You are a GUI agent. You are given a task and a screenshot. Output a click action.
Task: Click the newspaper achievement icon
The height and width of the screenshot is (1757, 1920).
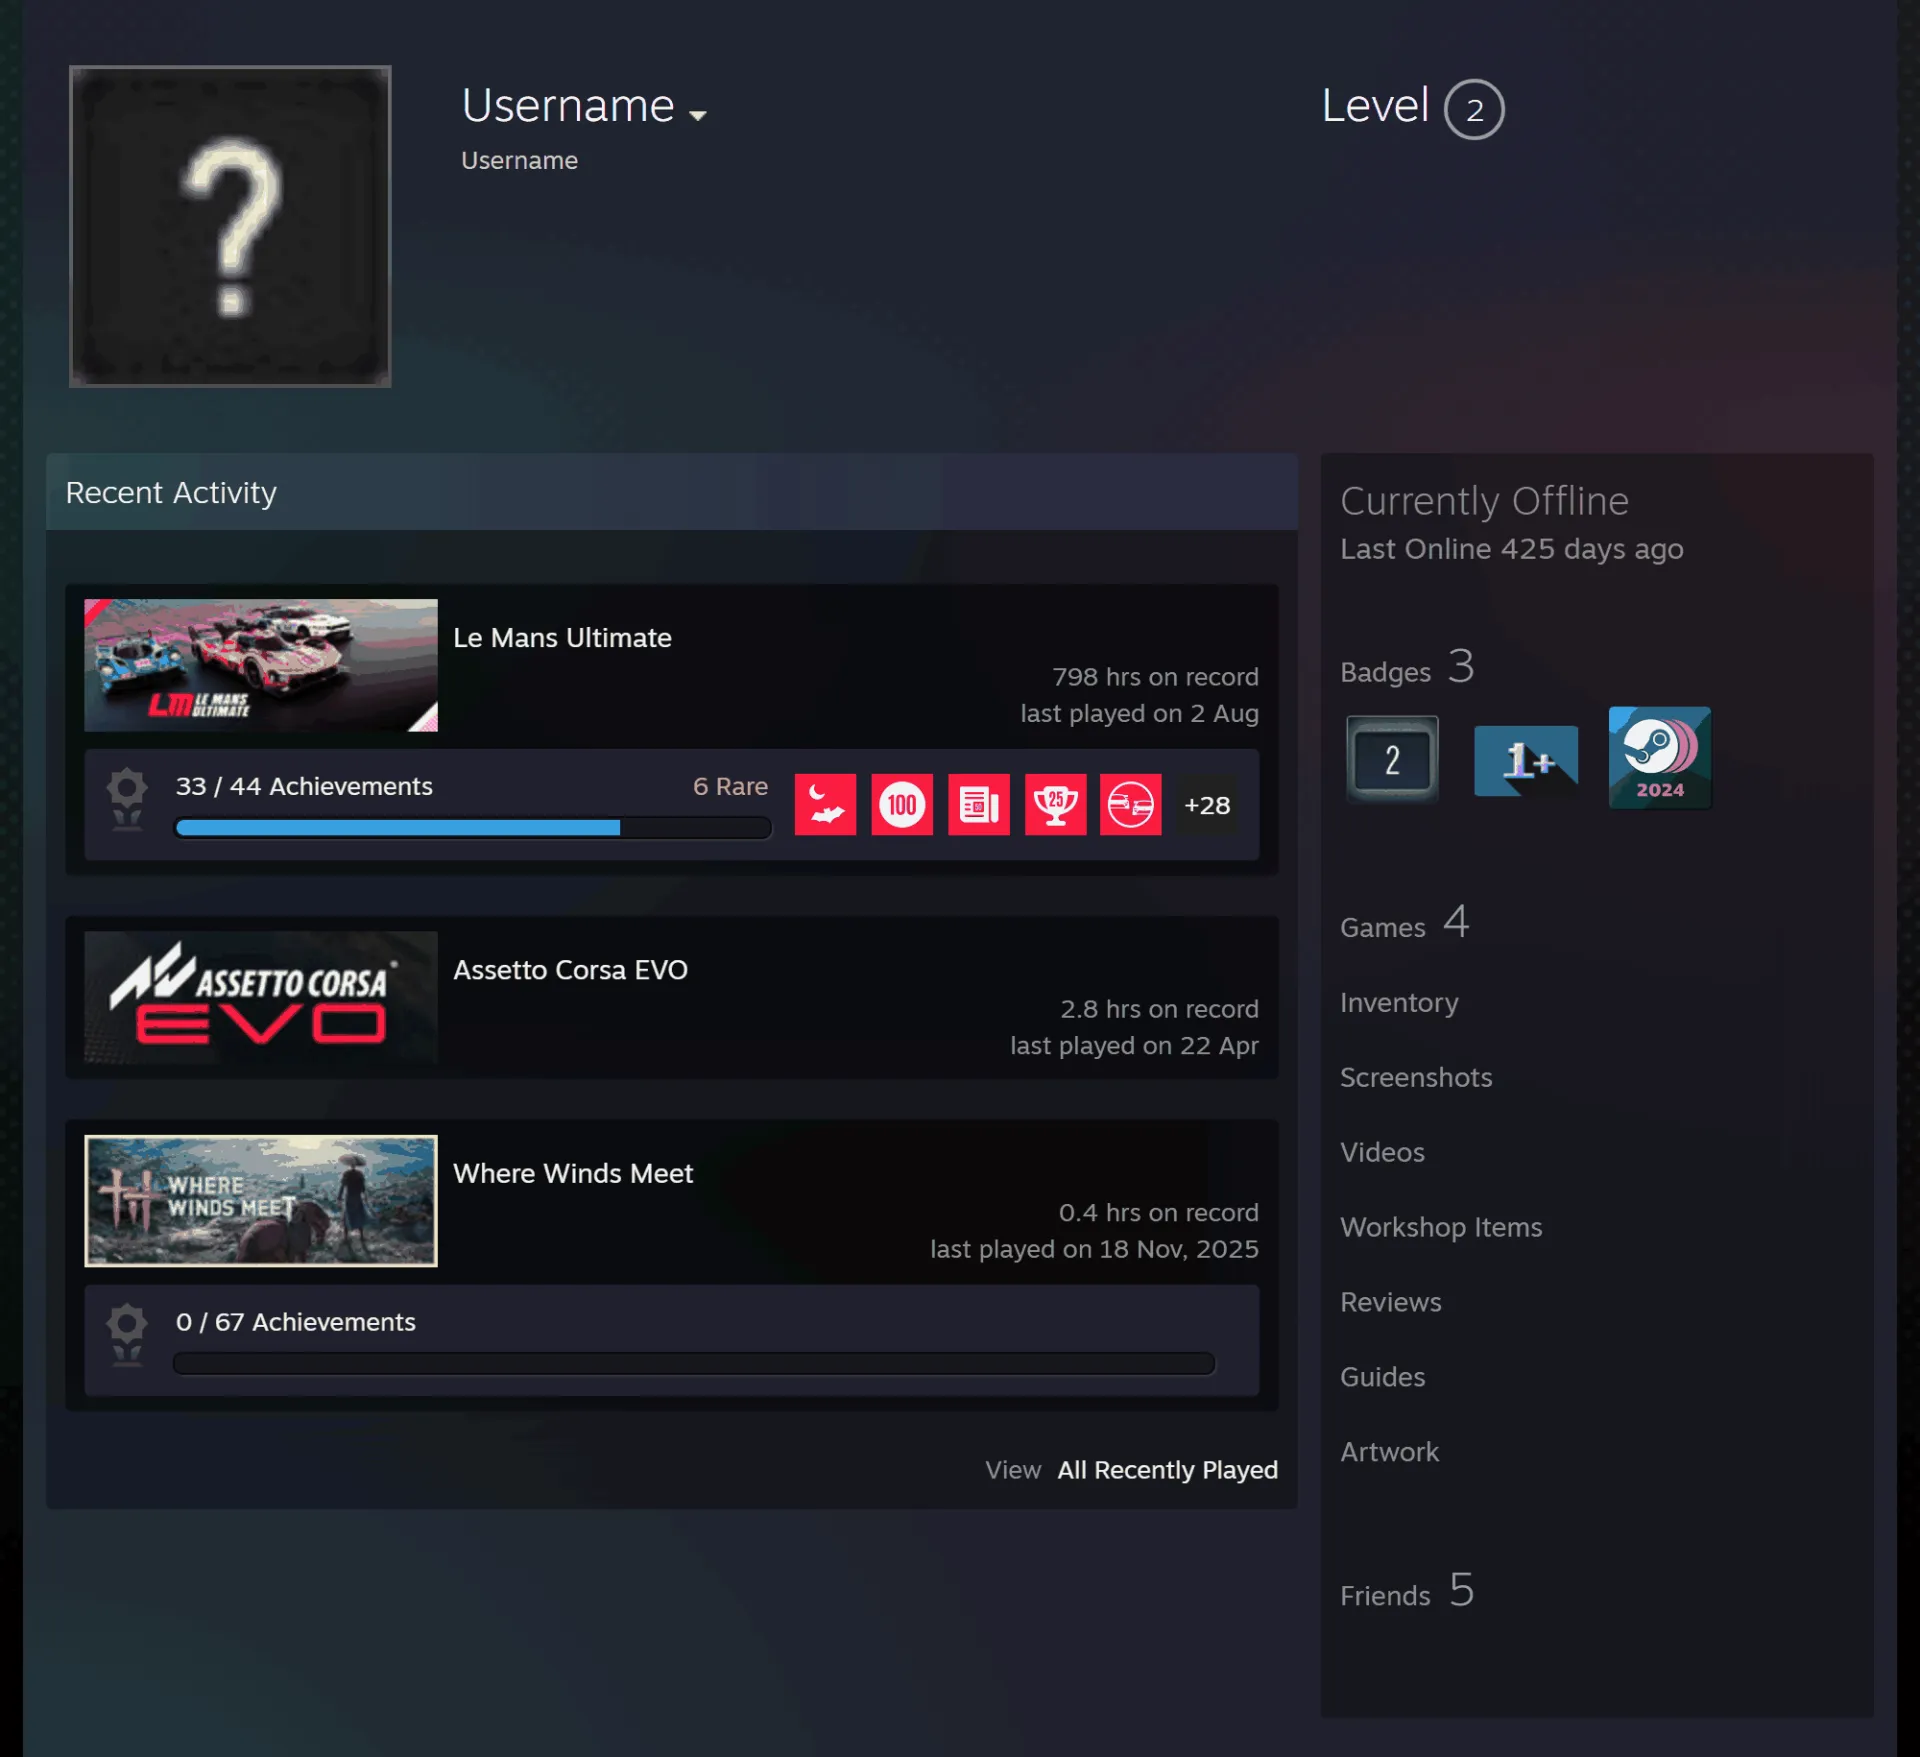[979, 804]
